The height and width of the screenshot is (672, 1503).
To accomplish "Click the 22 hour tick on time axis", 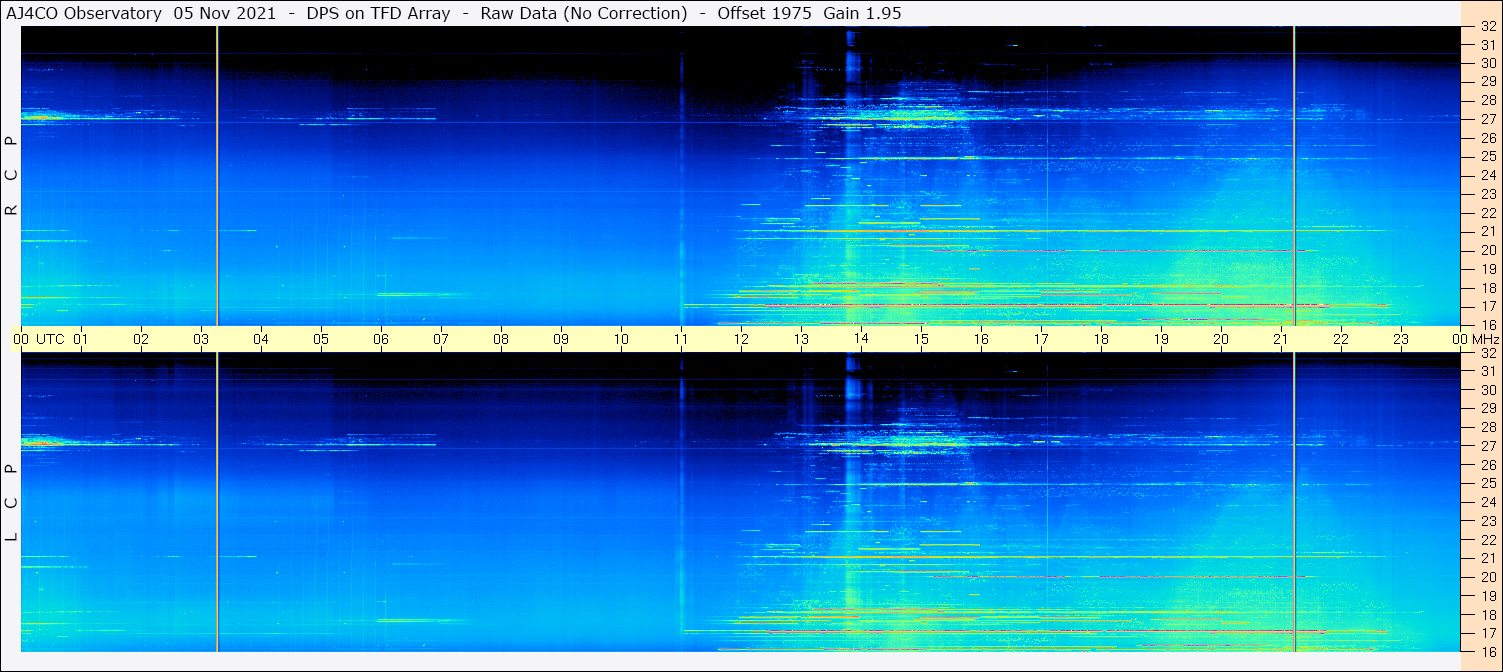I will [x=1341, y=339].
